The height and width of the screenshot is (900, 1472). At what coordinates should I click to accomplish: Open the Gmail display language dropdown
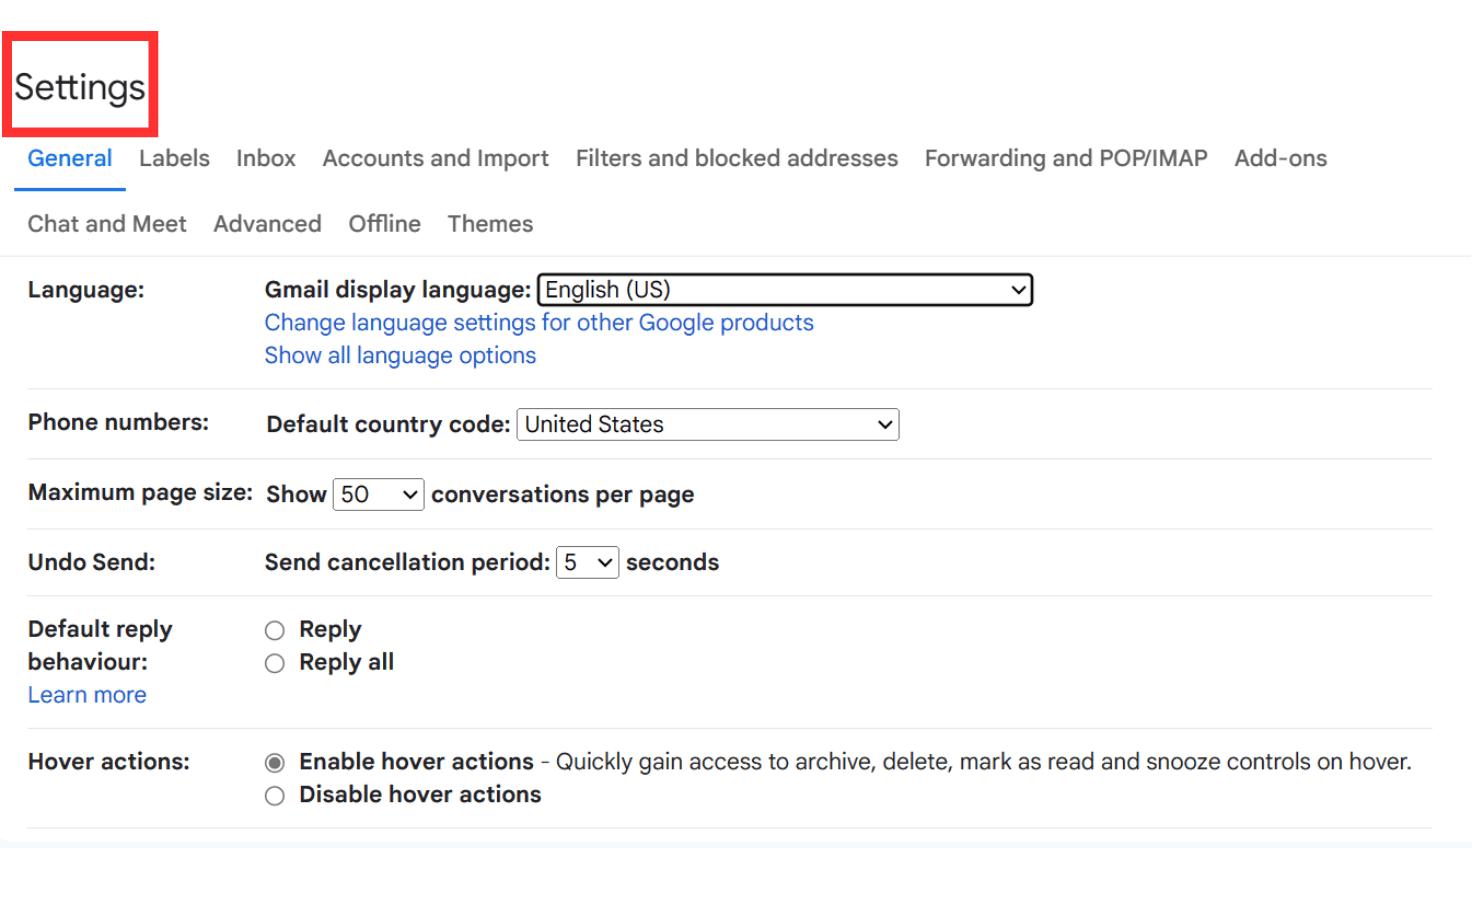tap(784, 289)
